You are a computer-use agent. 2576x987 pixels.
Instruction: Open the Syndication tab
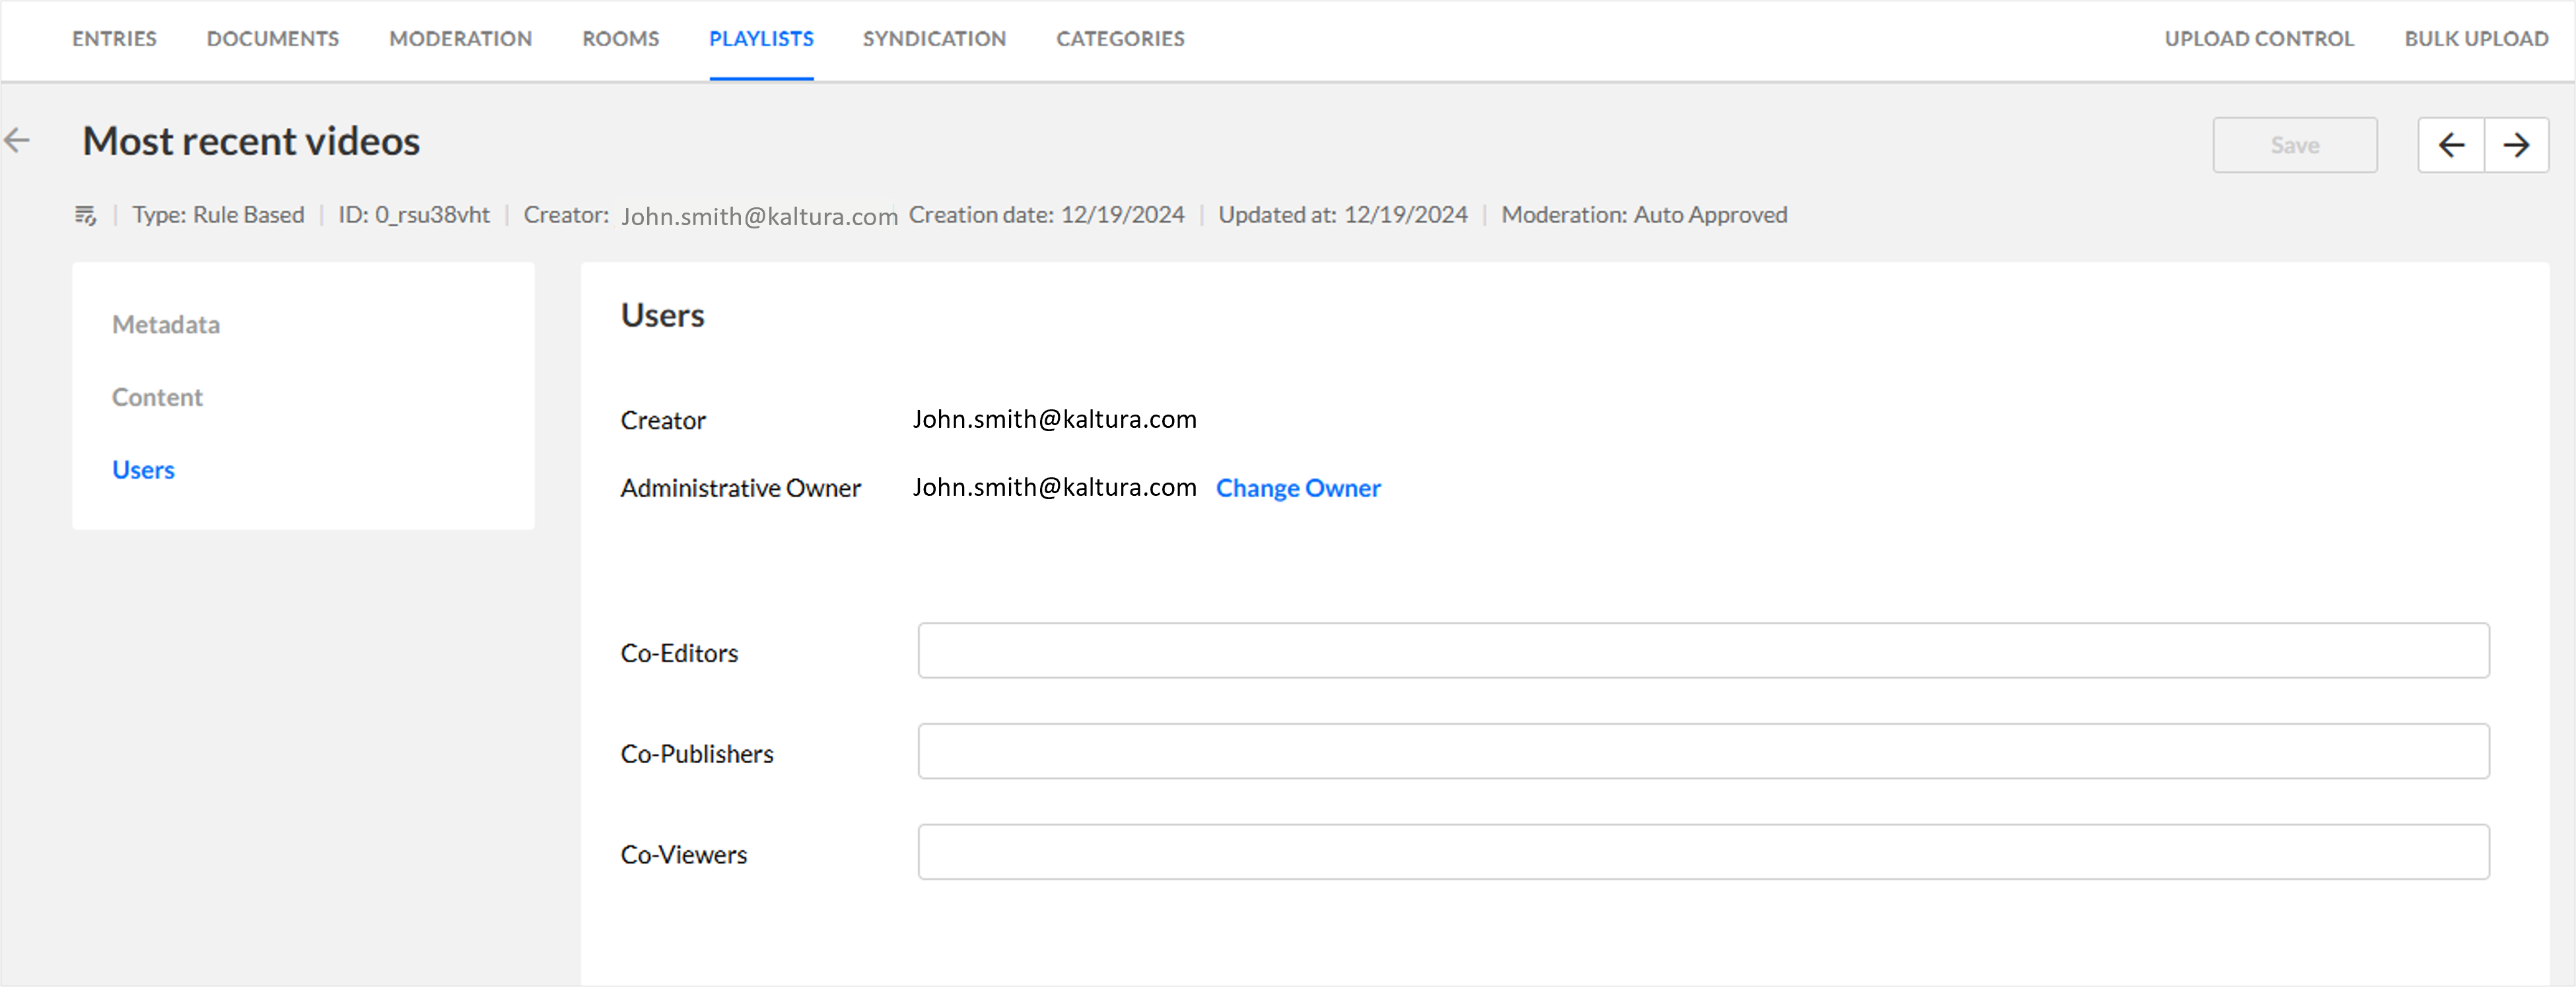point(934,39)
